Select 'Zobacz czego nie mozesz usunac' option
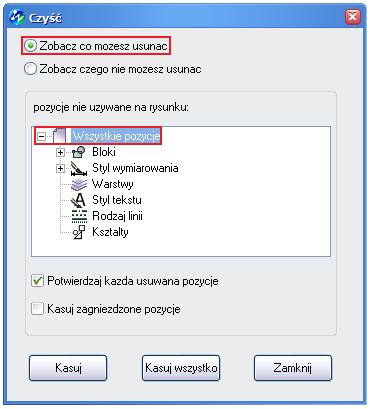The width and height of the screenshot is (370, 409). tap(30, 69)
